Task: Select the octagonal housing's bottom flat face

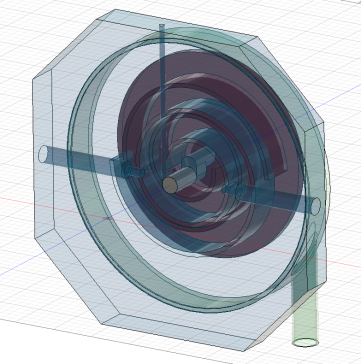Action: click(178, 332)
